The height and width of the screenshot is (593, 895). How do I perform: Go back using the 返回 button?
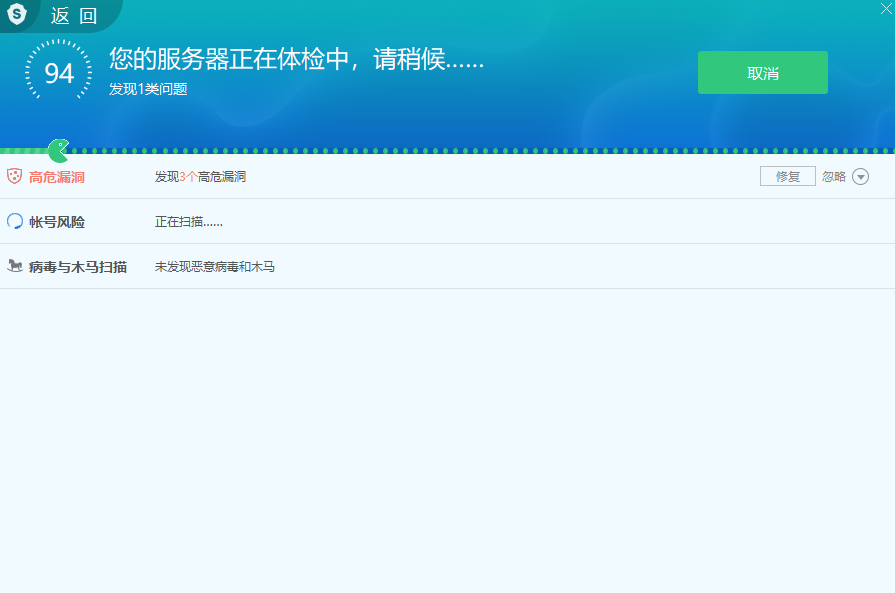pyautogui.click(x=74, y=15)
